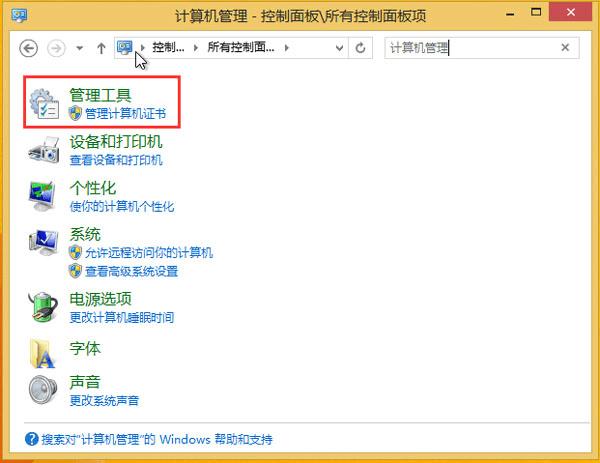Click the window title bar system icon
The width and height of the screenshot is (600, 463).
pyautogui.click(x=19, y=16)
